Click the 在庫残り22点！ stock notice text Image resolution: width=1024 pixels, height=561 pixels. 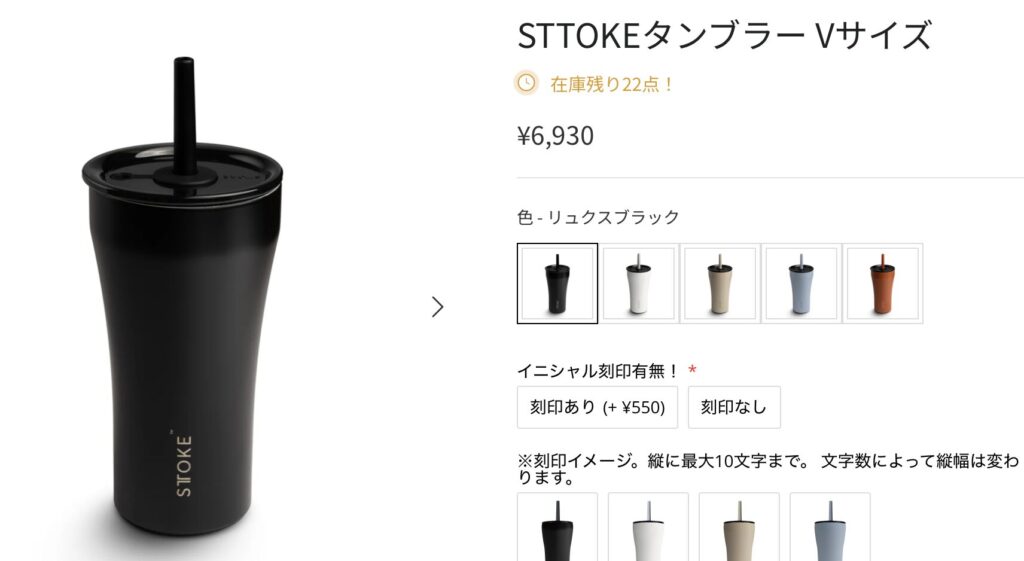[612, 84]
